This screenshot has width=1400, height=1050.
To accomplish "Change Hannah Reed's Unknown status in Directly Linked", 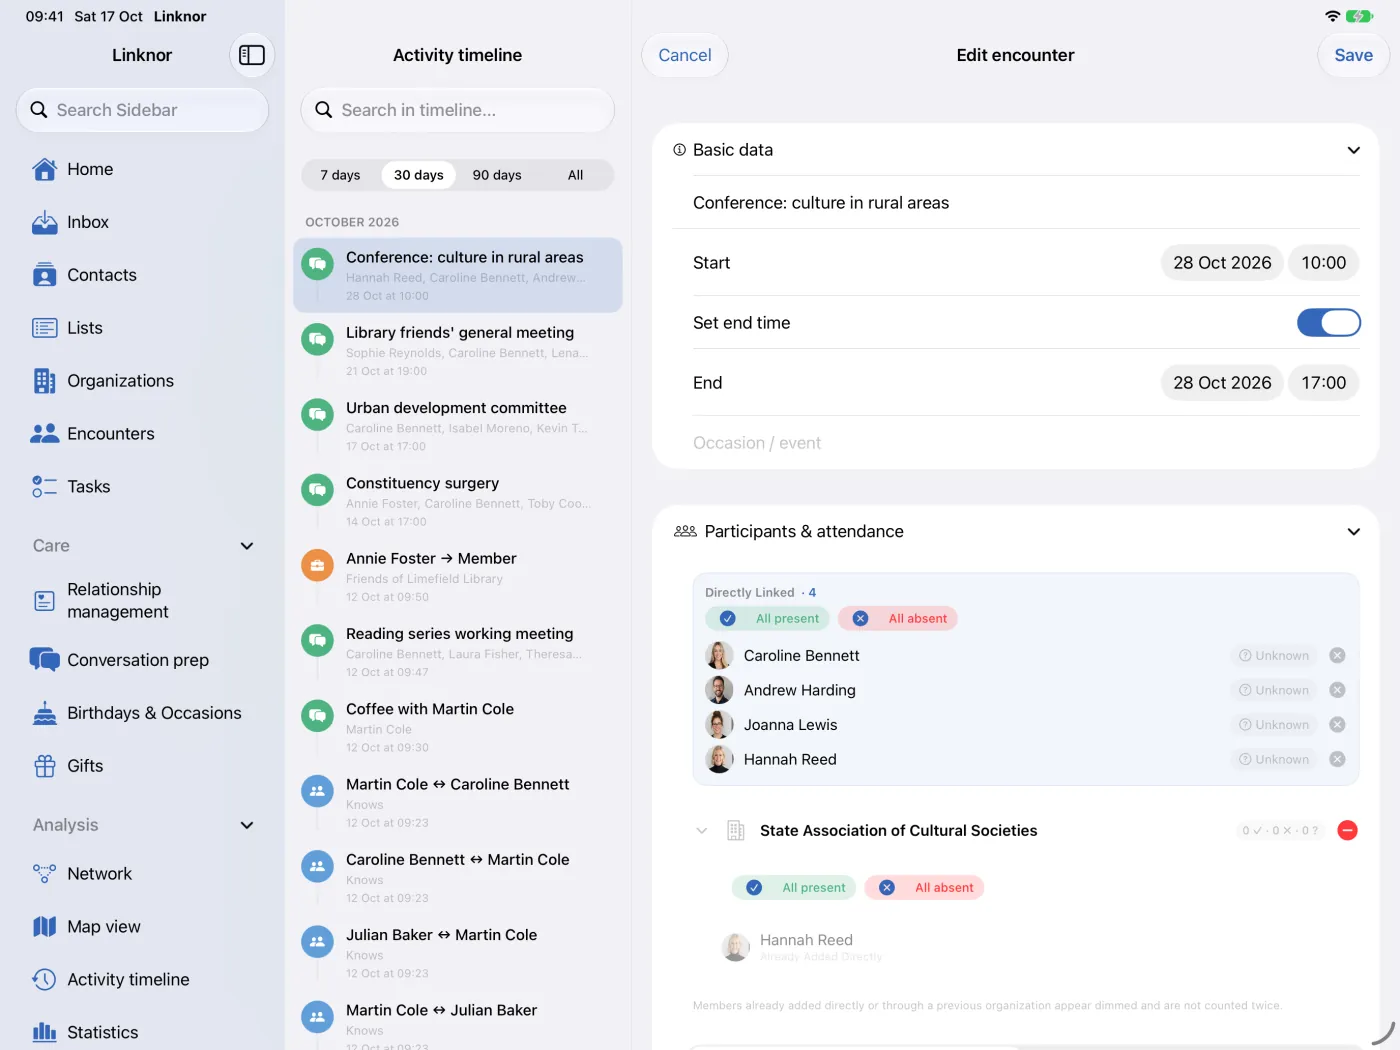I will click(1274, 760).
